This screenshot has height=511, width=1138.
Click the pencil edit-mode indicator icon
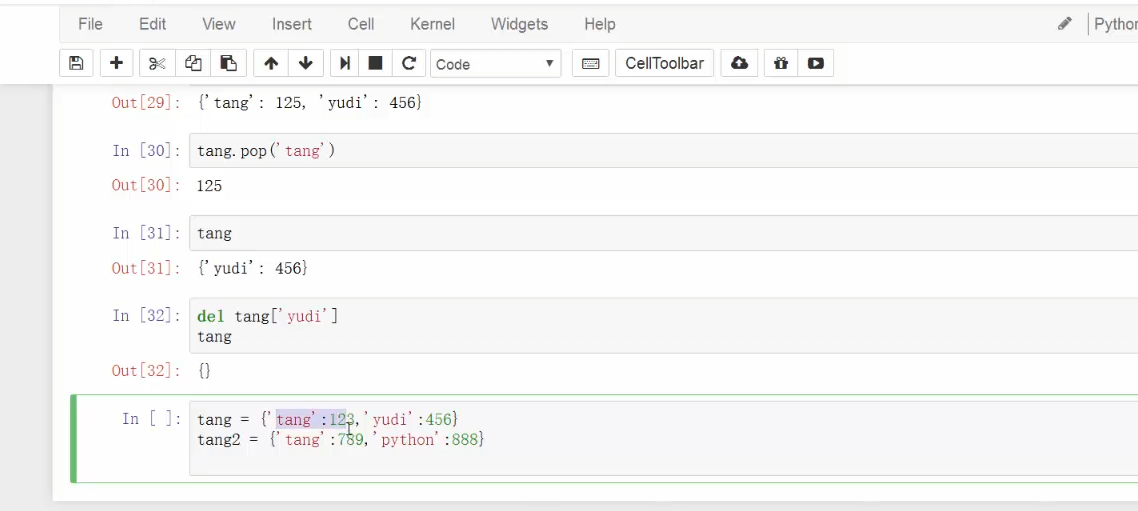(x=1064, y=24)
